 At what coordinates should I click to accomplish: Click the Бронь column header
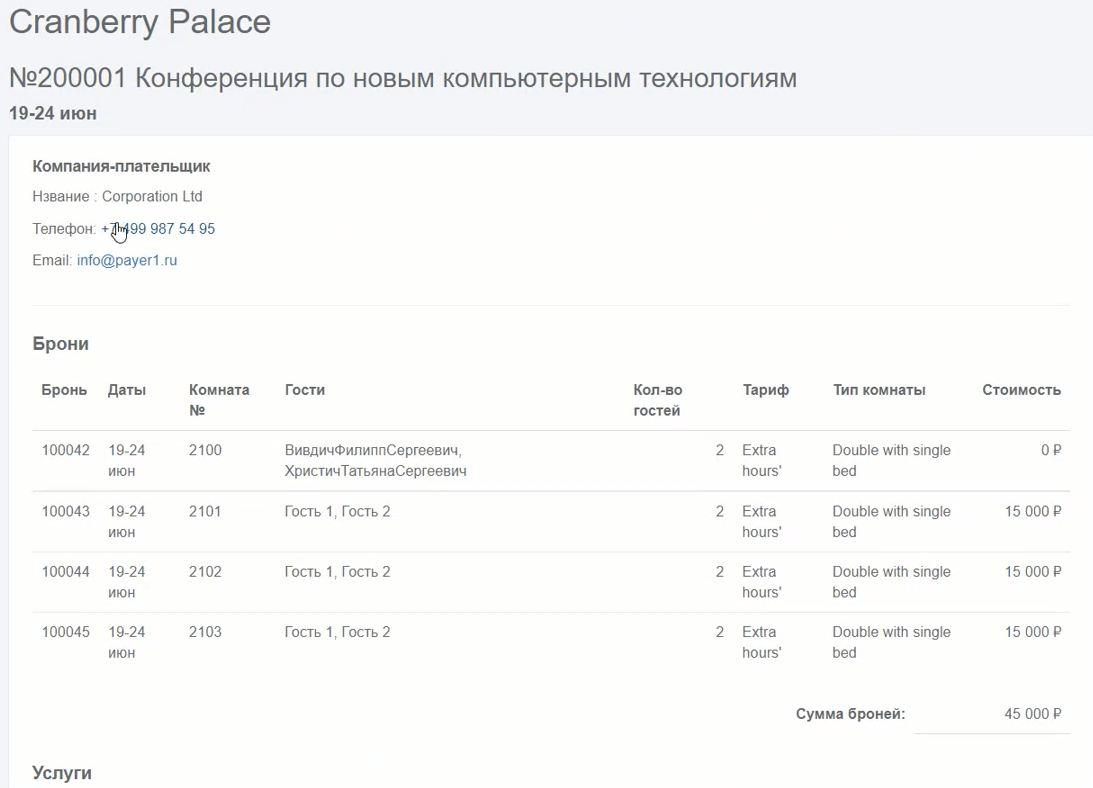pyautogui.click(x=64, y=390)
